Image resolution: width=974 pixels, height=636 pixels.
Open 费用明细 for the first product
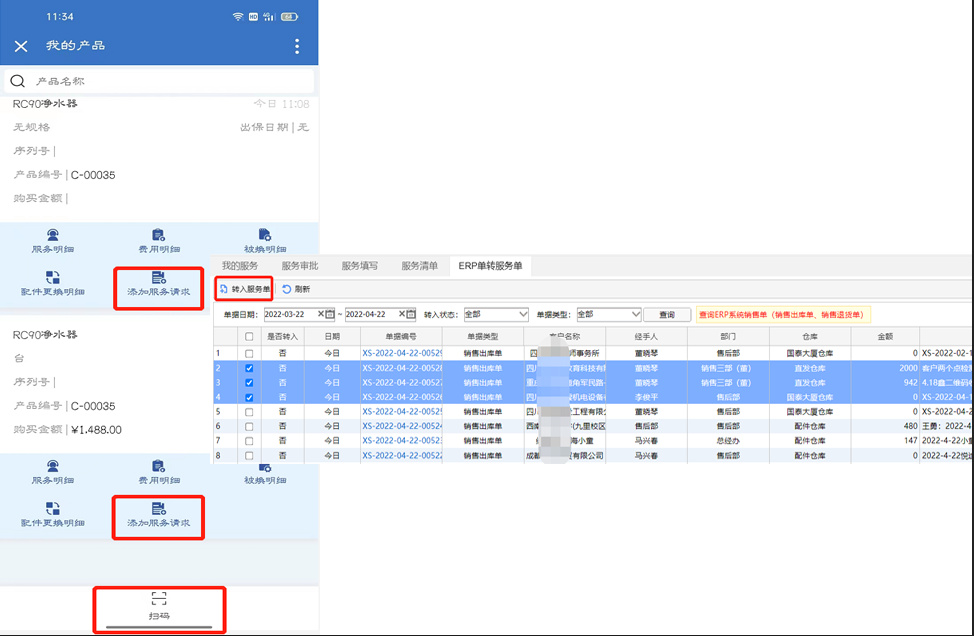(158, 241)
